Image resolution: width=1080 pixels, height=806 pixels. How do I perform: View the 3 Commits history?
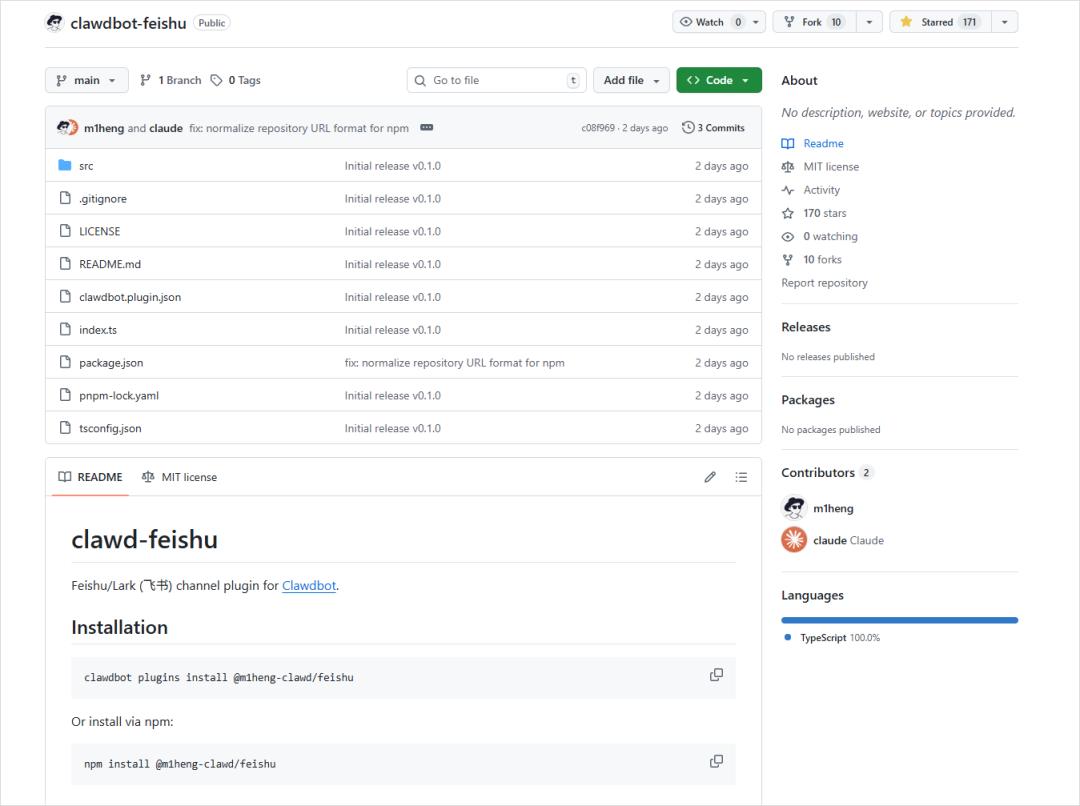click(713, 128)
